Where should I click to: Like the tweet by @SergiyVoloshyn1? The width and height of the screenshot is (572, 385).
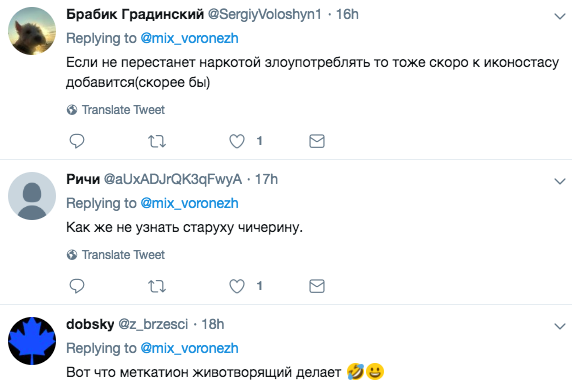pos(237,141)
